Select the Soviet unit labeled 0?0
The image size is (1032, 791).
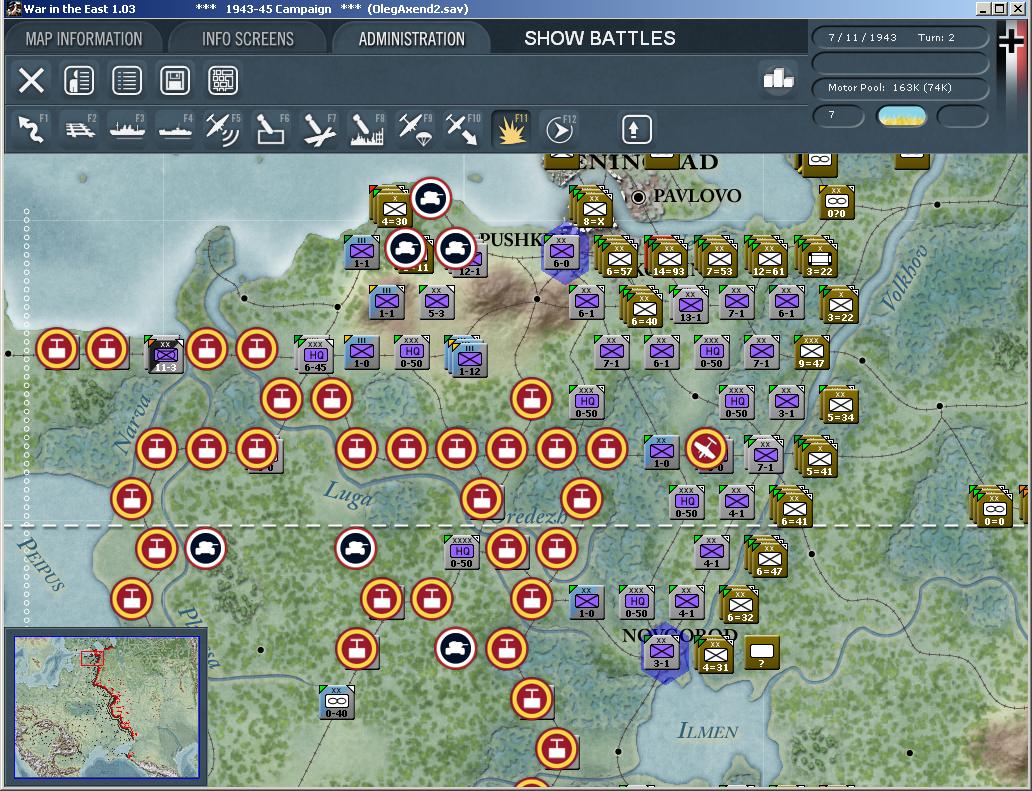pos(837,202)
